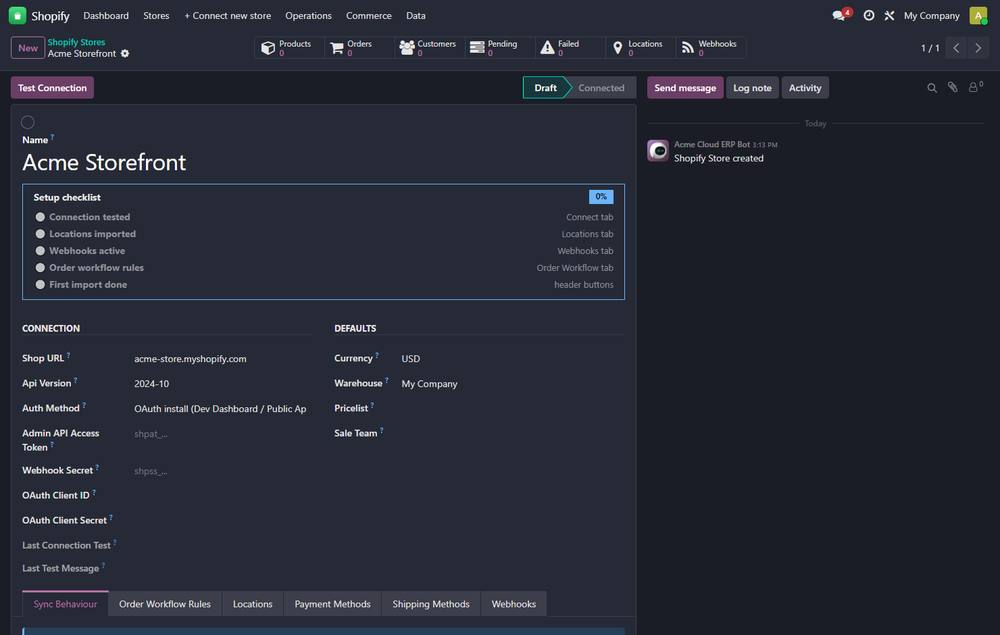1000x635 pixels.
Task: Click the Activity button
Action: [x=805, y=88]
